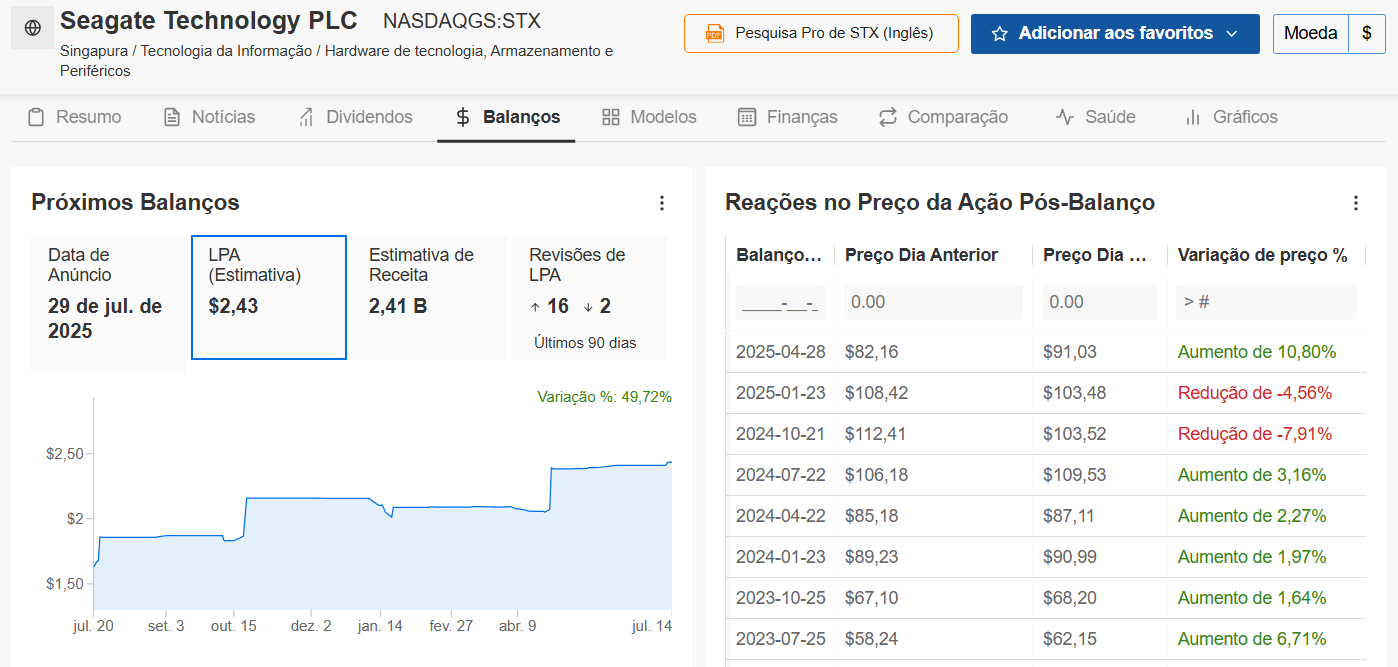
Task: Open the Finanças tab
Action: point(787,117)
